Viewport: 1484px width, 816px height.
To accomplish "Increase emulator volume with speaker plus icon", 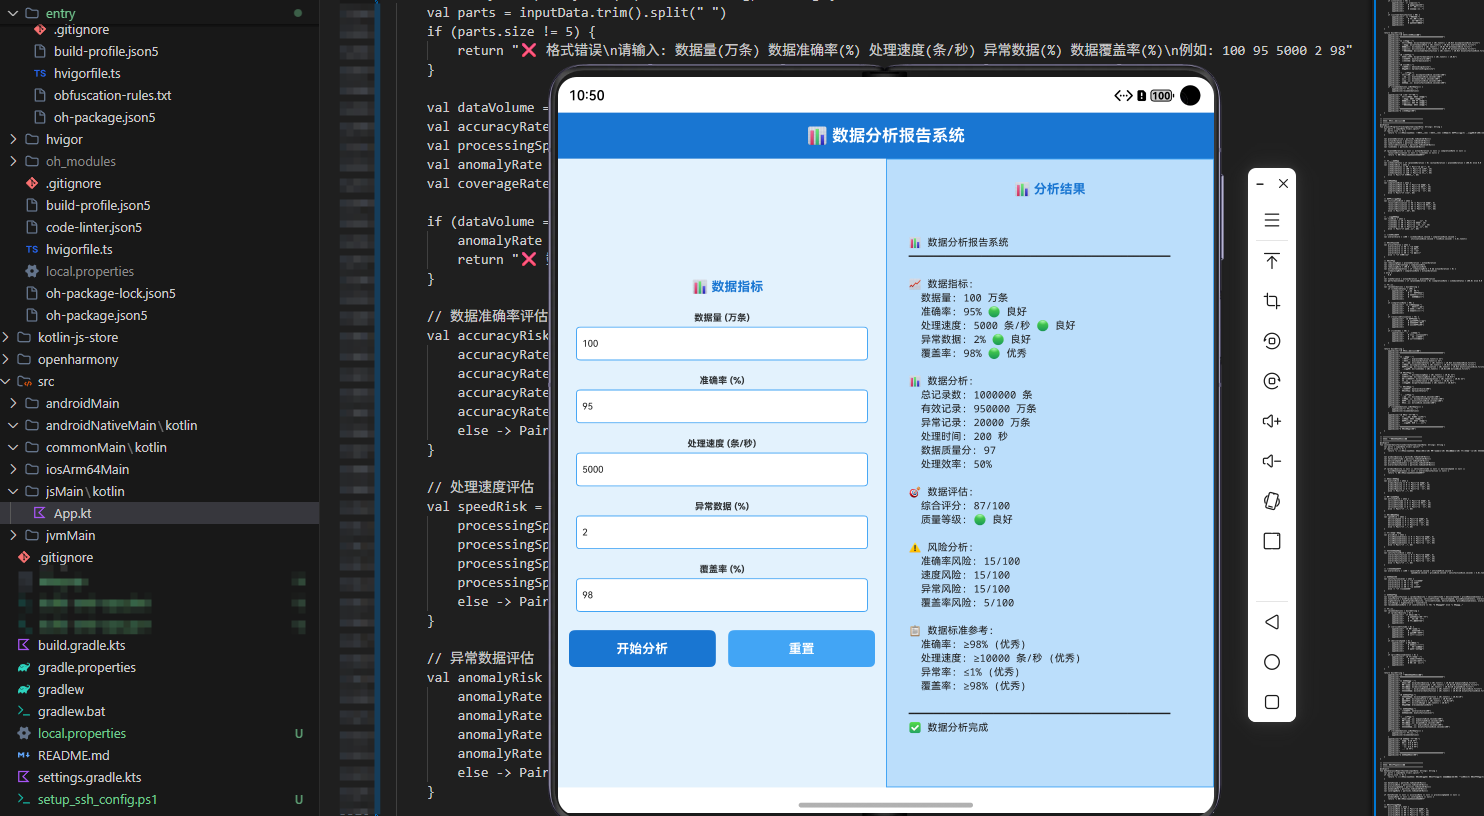I will pos(1272,421).
